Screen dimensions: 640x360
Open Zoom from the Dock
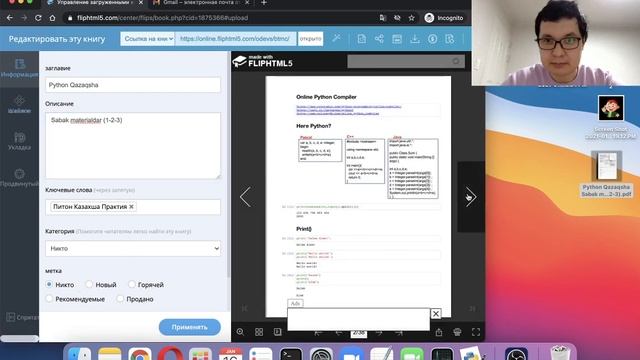point(351,353)
